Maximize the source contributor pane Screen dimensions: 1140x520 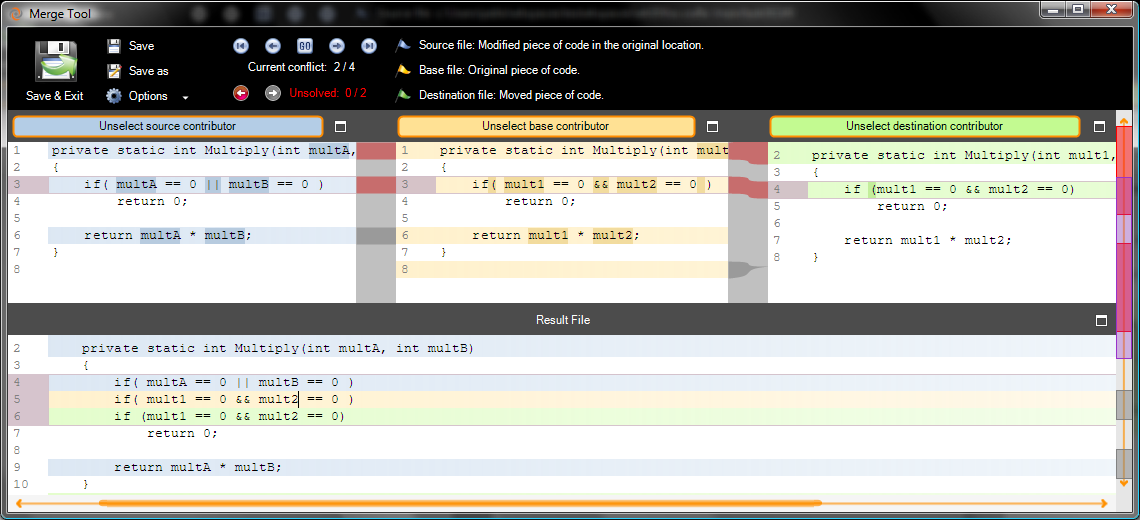click(x=340, y=127)
